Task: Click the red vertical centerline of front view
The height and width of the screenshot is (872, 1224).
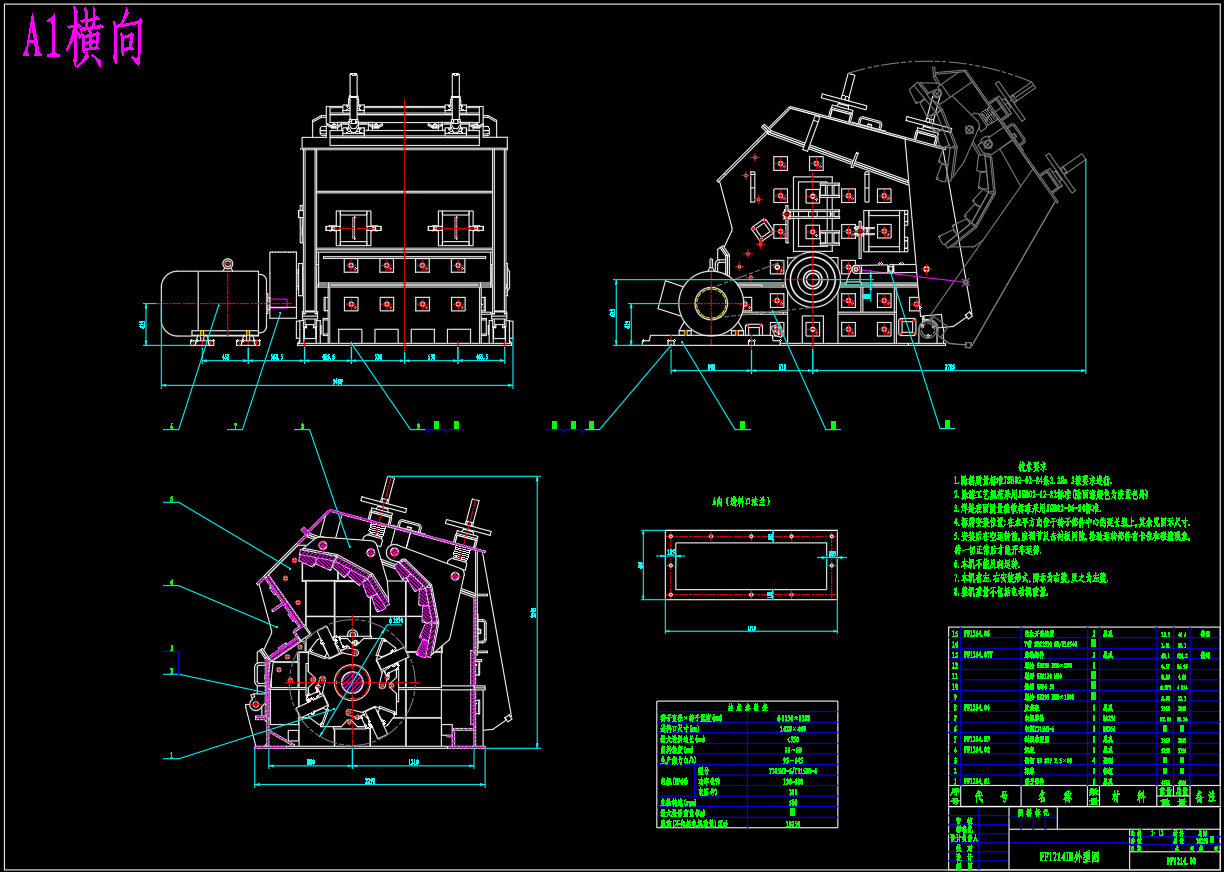Action: coord(404,224)
